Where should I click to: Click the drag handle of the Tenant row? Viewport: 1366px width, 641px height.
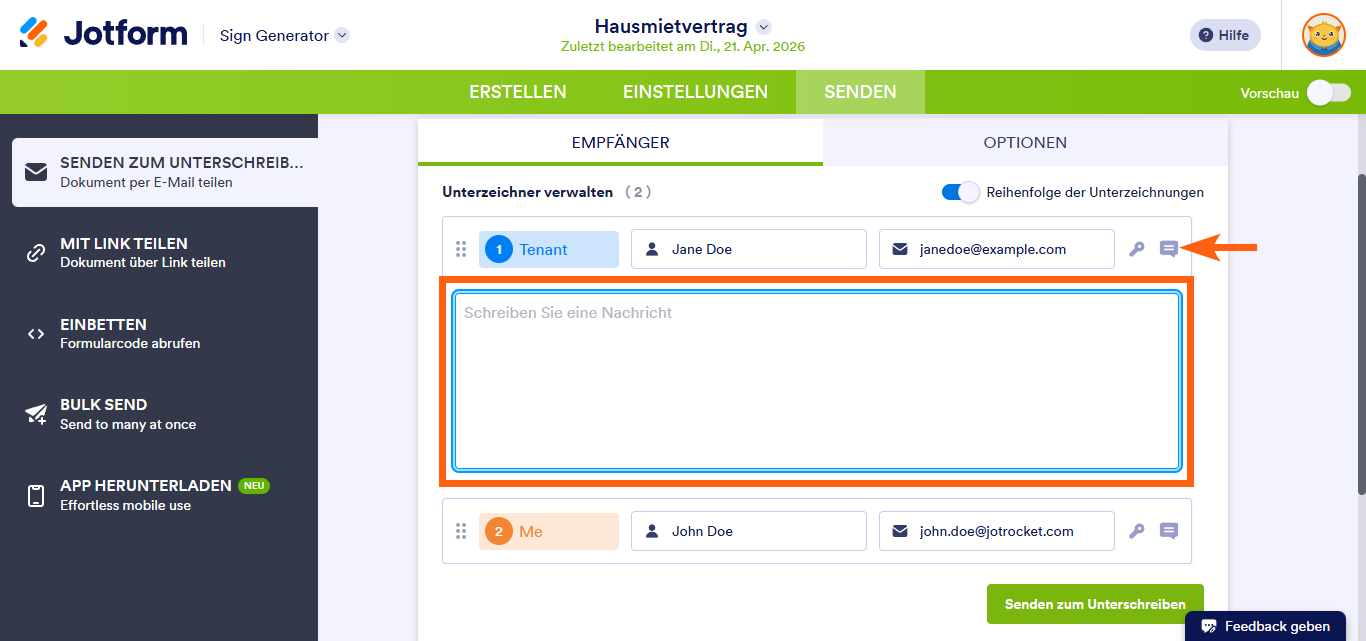(461, 248)
